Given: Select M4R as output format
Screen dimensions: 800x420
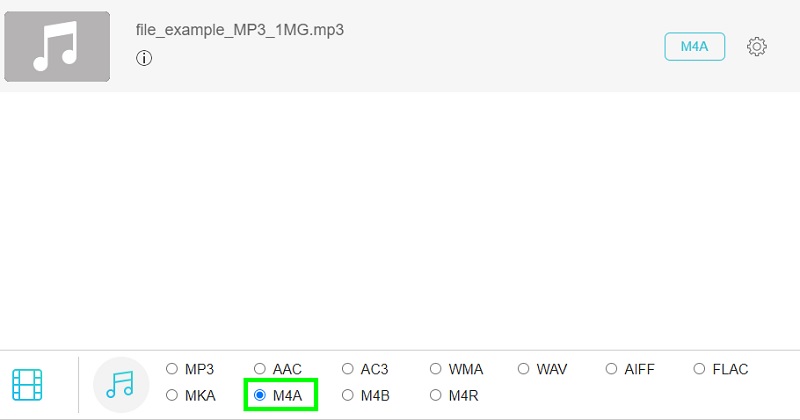Looking at the screenshot, I should point(436,395).
